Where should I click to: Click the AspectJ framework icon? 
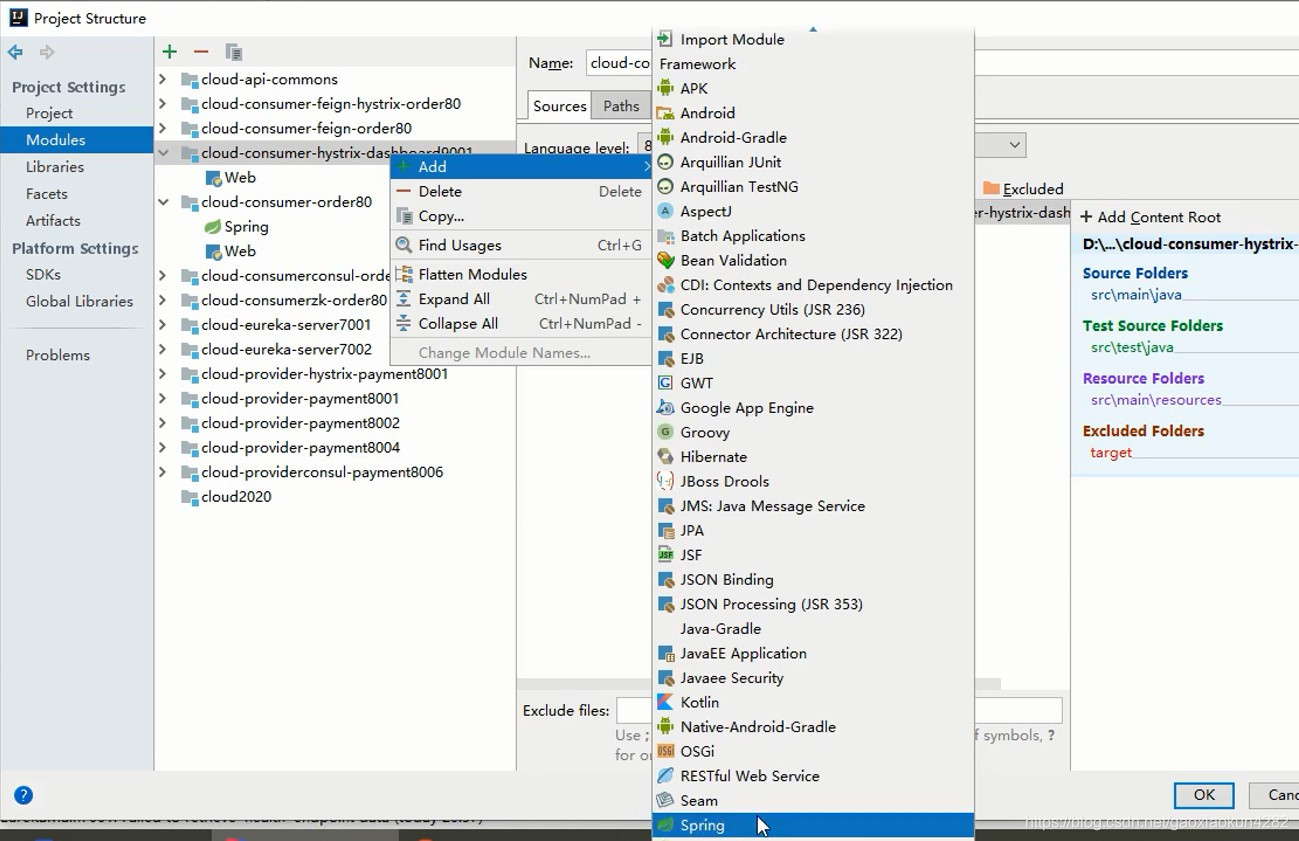pyautogui.click(x=665, y=211)
